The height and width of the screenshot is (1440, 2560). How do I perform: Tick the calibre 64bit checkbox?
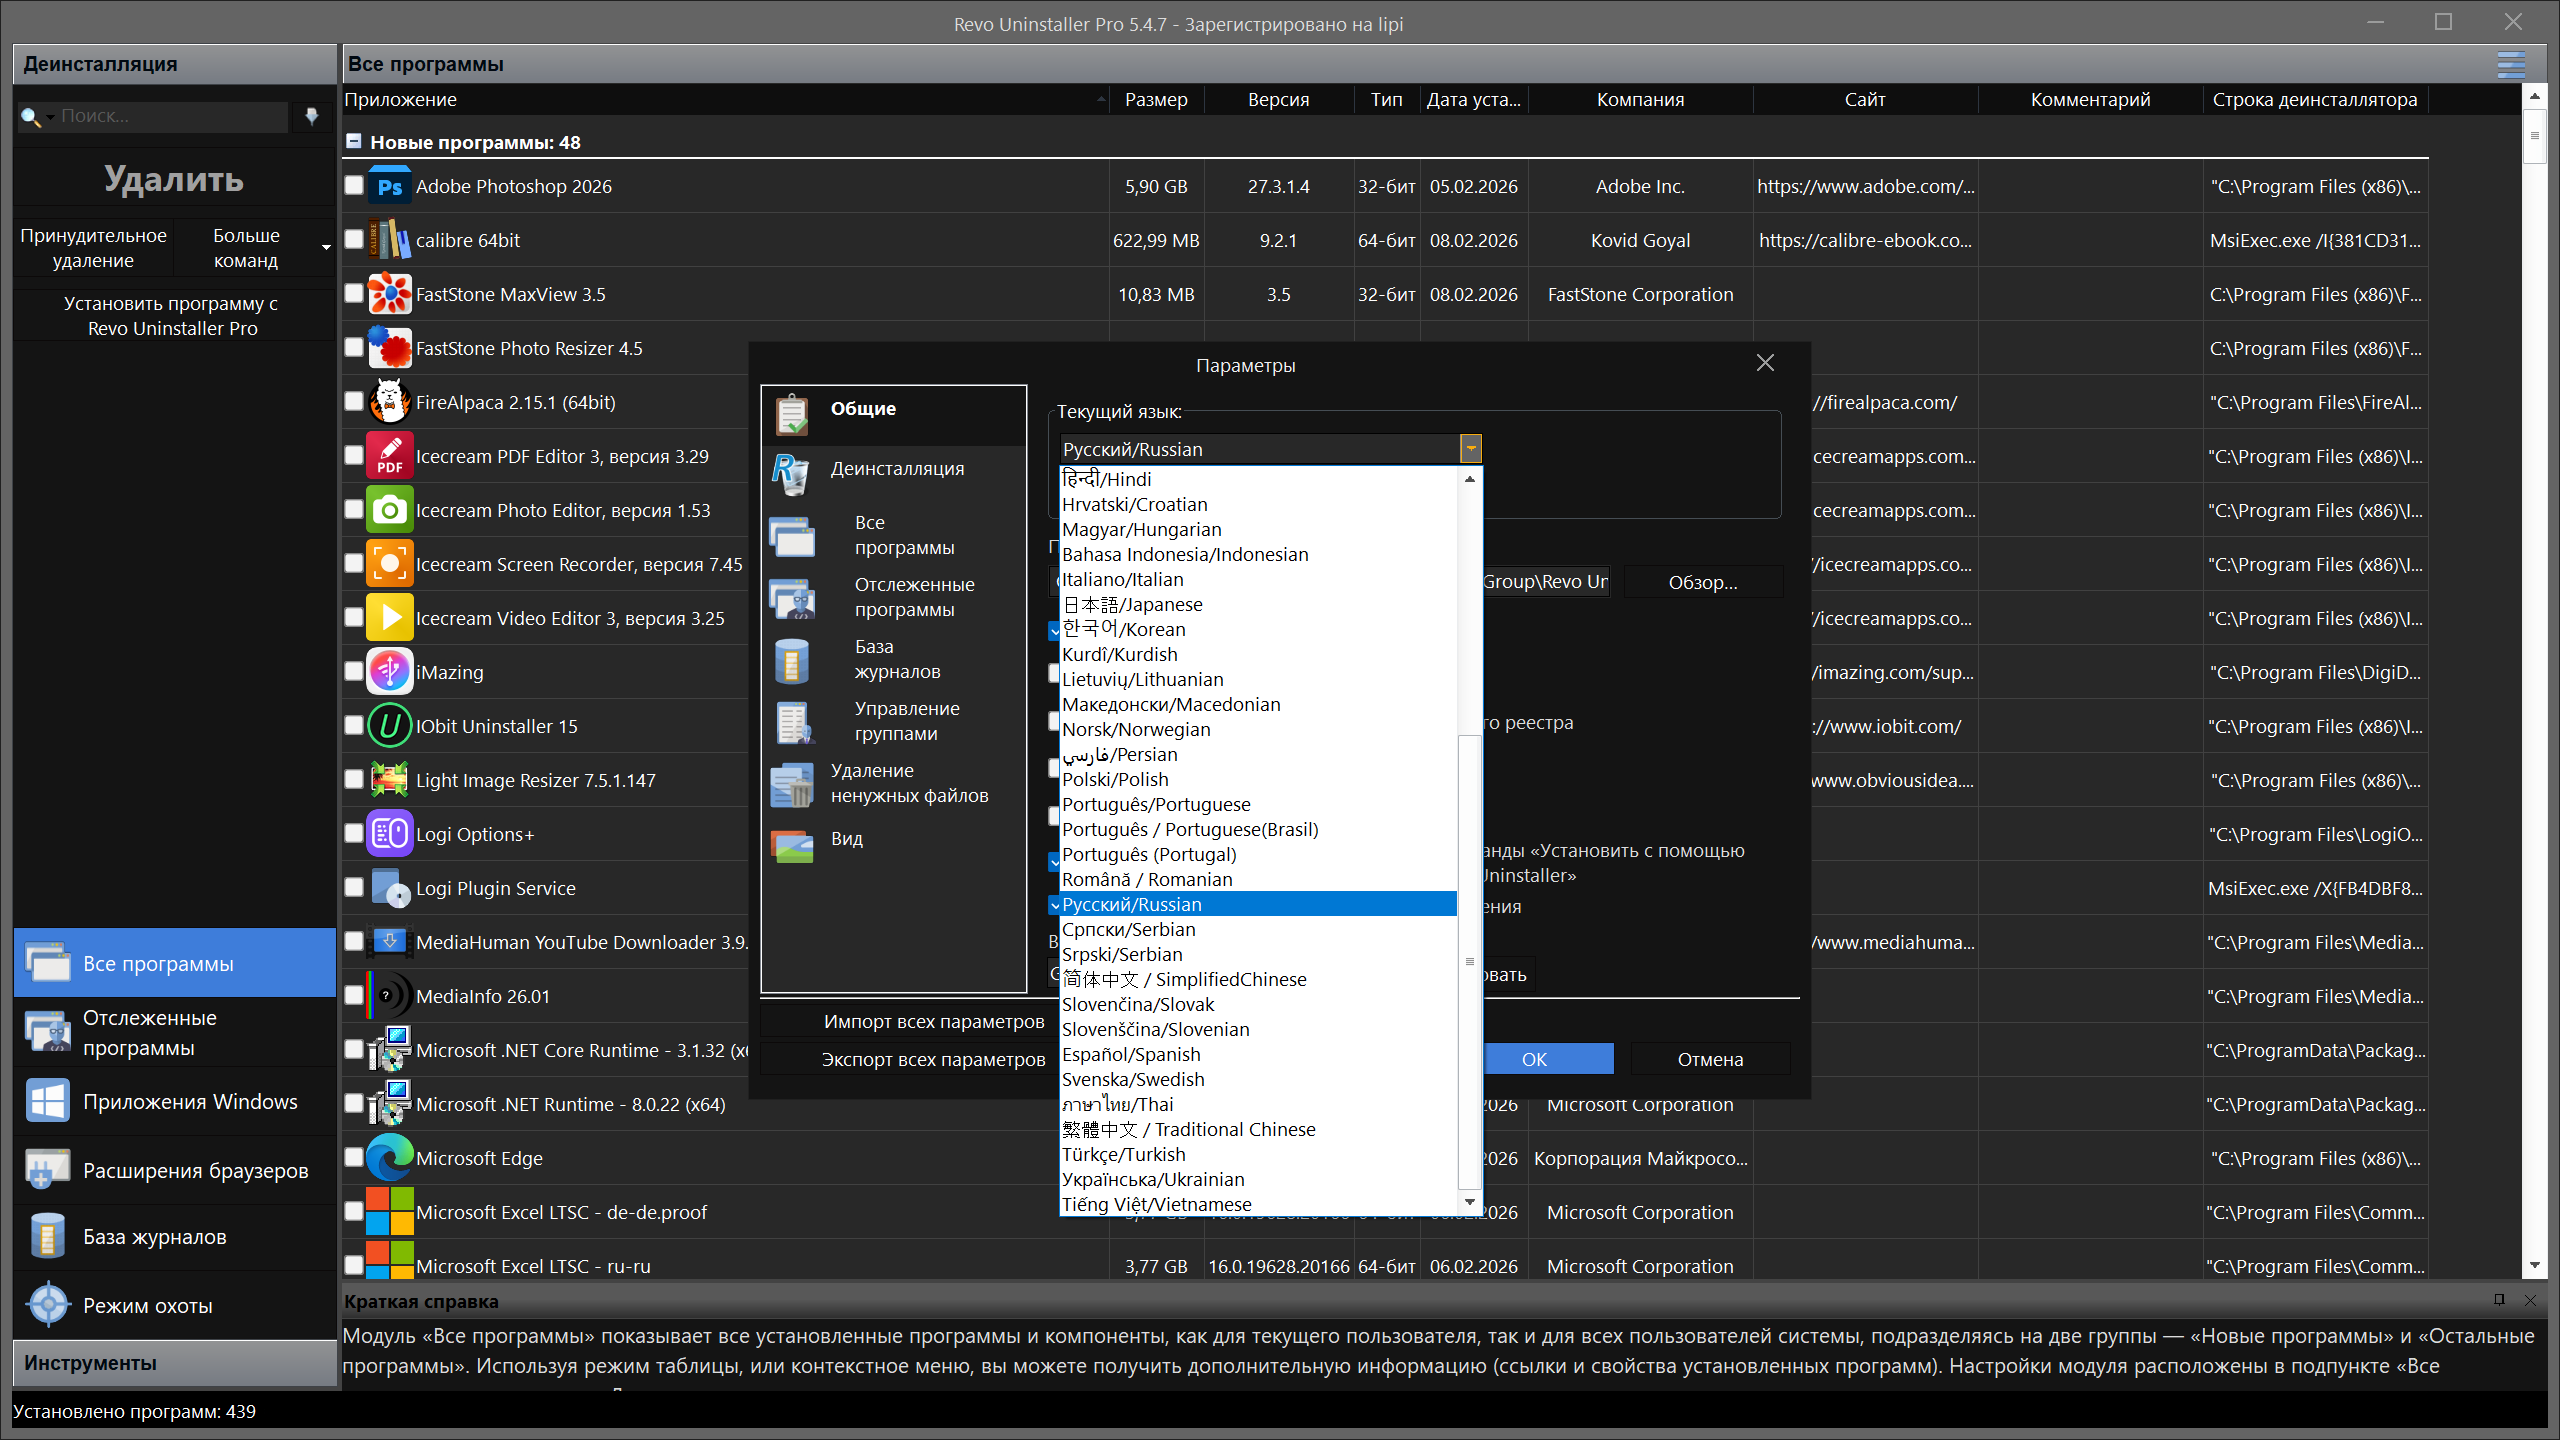point(354,240)
